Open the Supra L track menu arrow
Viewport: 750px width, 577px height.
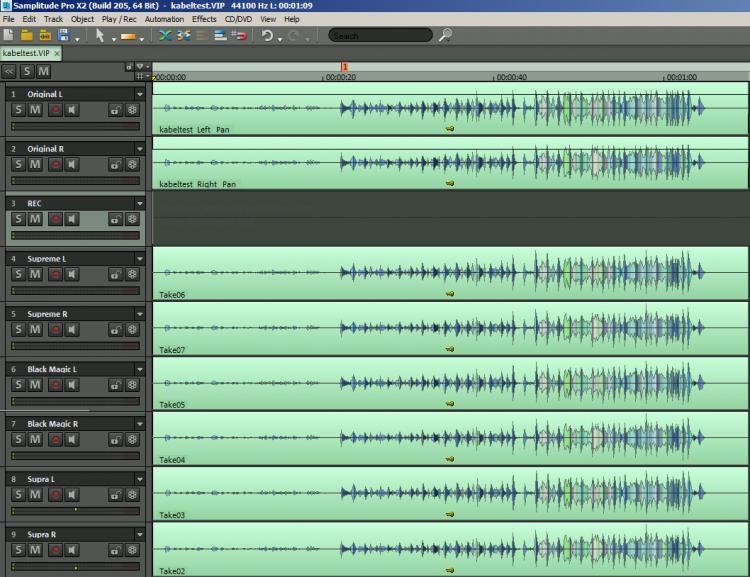tap(140, 479)
